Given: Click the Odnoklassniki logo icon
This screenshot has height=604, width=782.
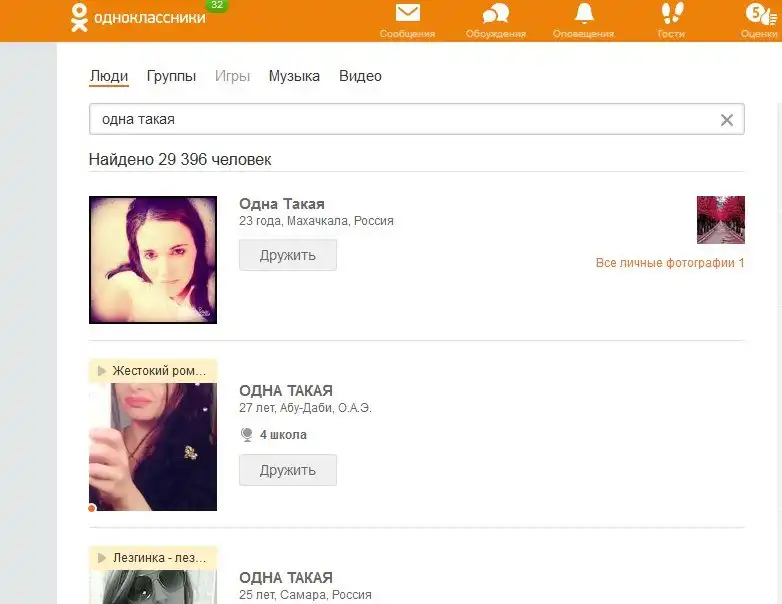Looking at the screenshot, I should pyautogui.click(x=79, y=17).
